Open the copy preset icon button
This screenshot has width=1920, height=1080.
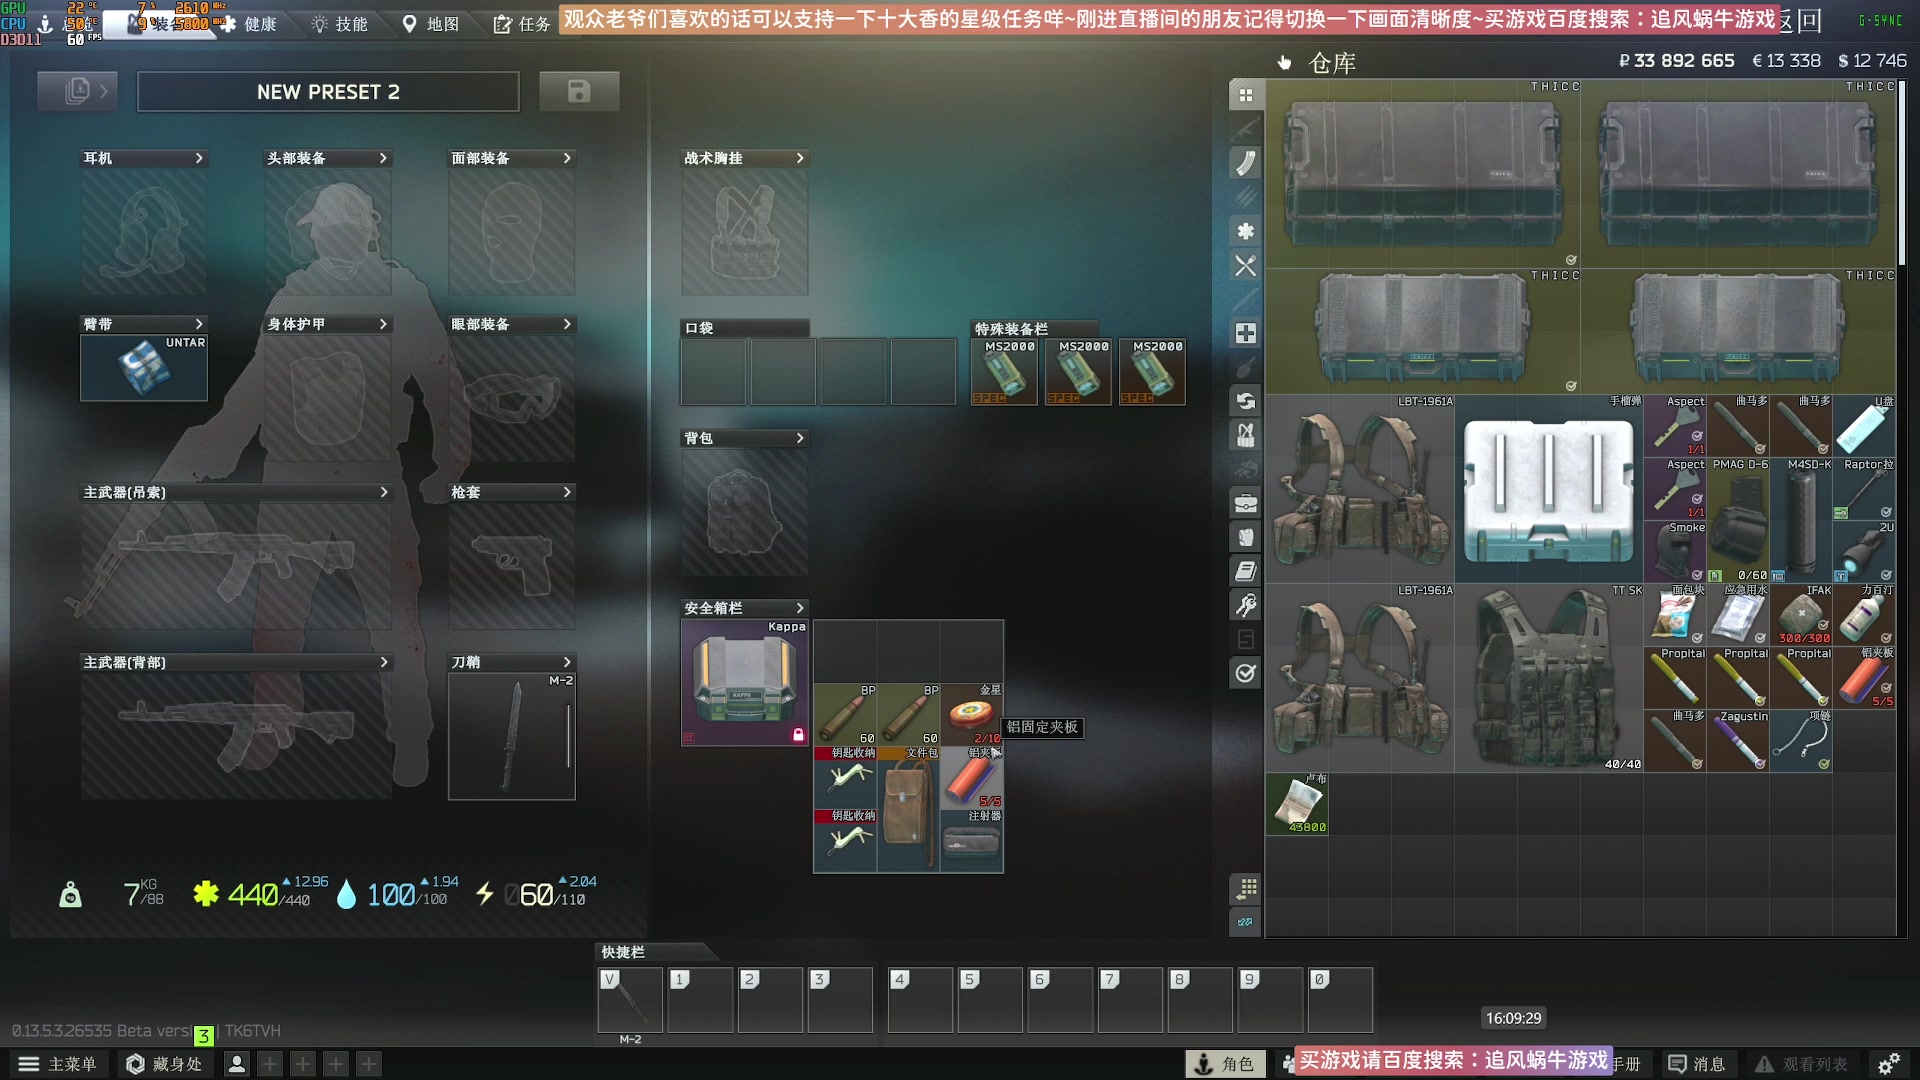point(77,91)
